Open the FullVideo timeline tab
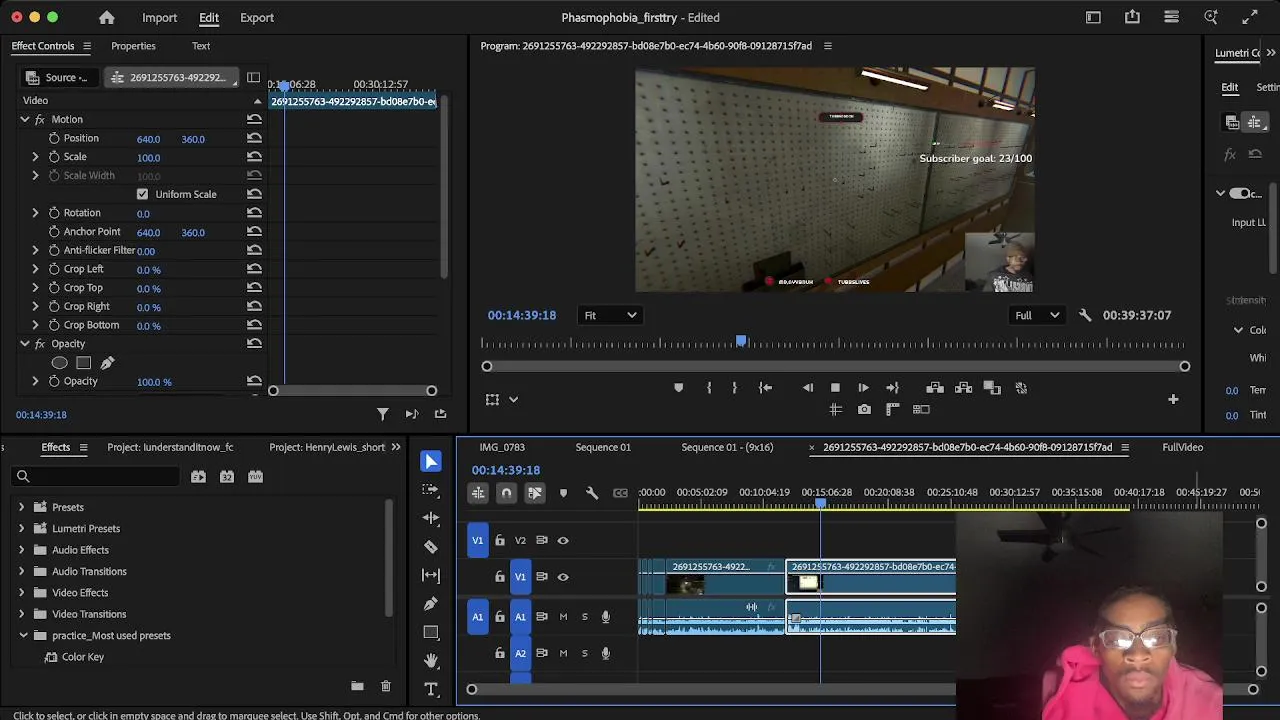Screen dimensions: 1280x720 (x=1183, y=447)
